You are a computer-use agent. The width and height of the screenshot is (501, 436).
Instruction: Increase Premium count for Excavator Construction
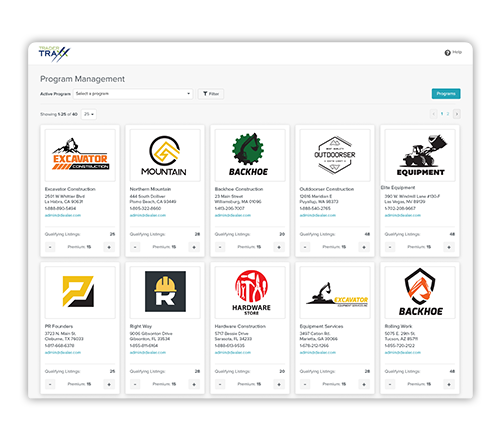pos(109,247)
